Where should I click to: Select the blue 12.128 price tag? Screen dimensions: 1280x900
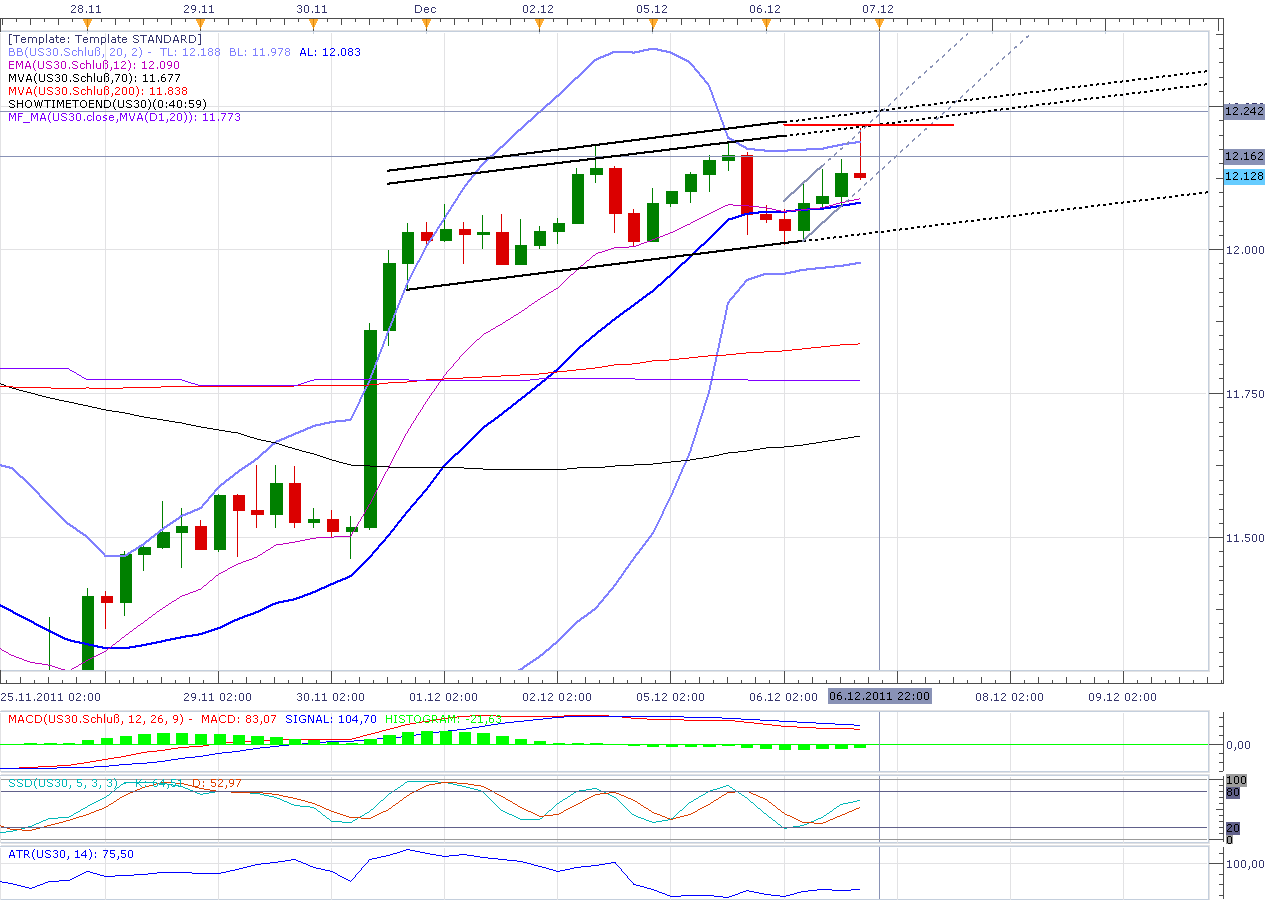click(x=1240, y=176)
